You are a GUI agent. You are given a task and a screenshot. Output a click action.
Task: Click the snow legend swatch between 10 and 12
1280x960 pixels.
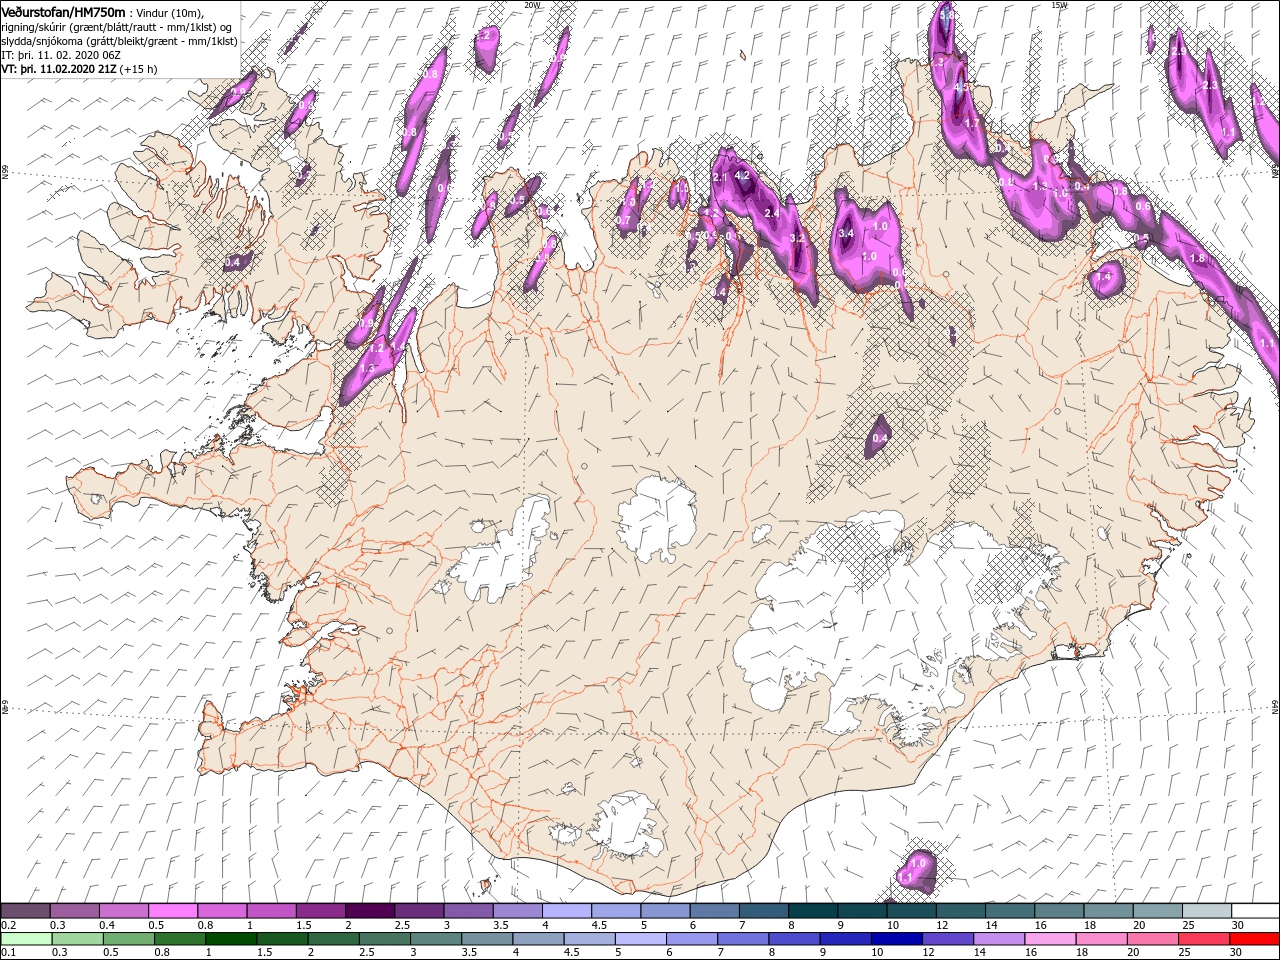(x=911, y=911)
